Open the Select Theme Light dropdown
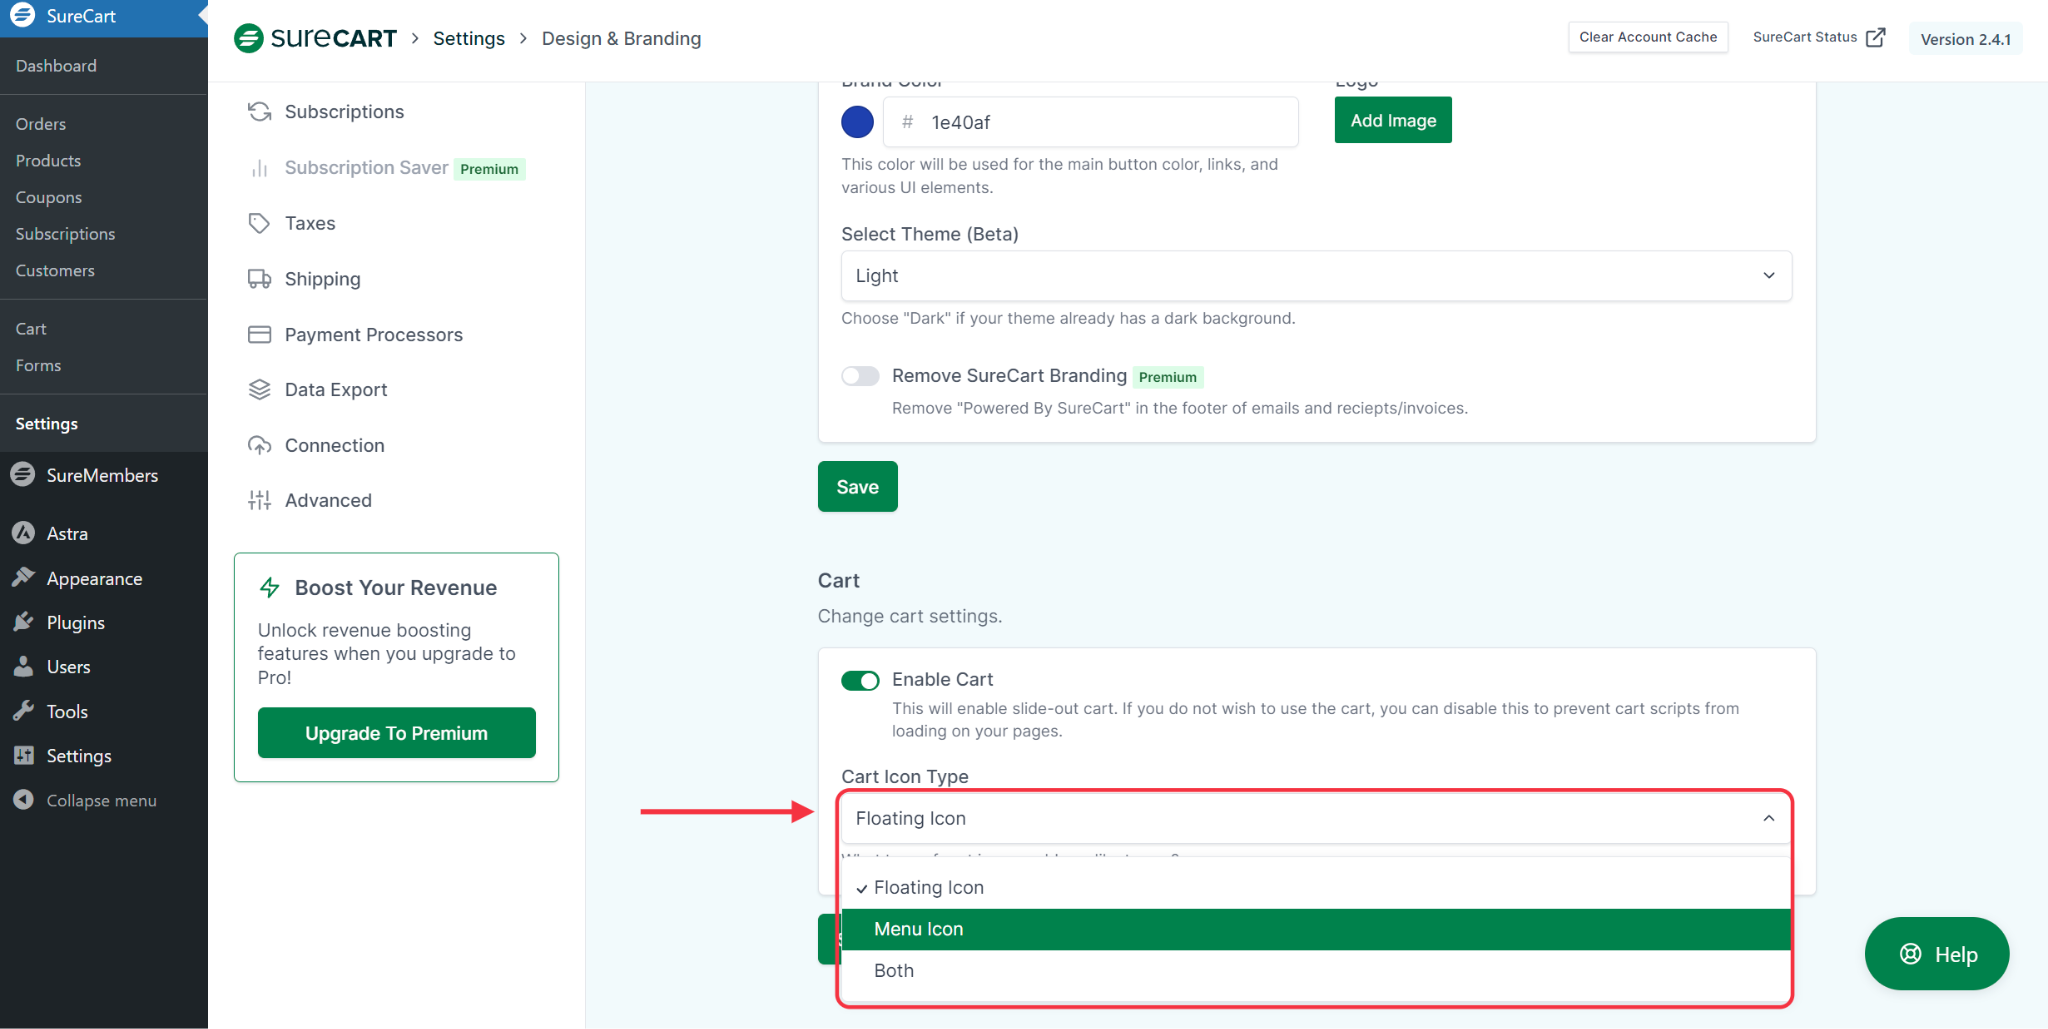The height and width of the screenshot is (1029, 2048). coord(1316,276)
